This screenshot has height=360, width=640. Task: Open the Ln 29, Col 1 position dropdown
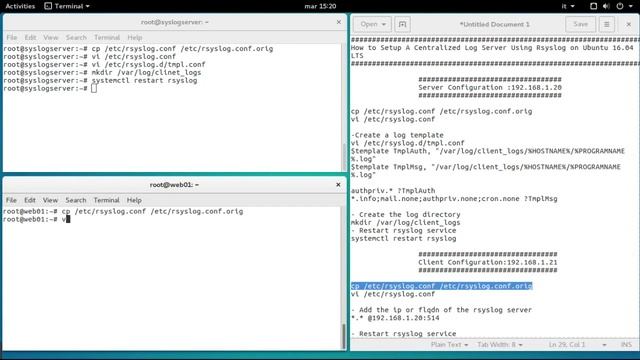[577, 345]
